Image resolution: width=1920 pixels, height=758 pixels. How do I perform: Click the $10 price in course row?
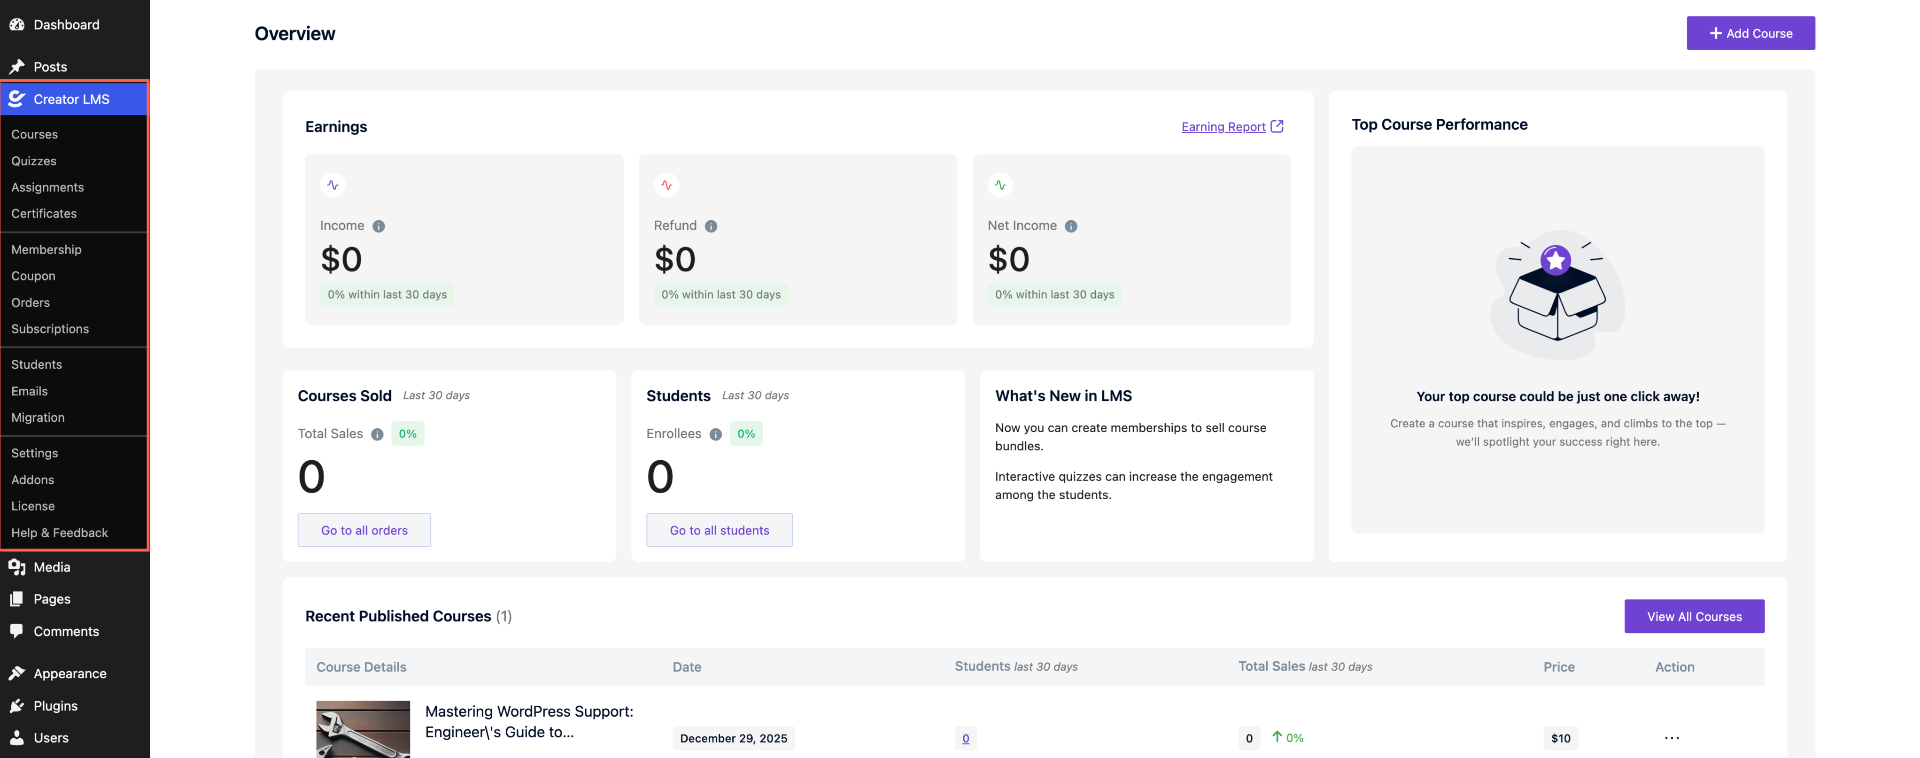(x=1560, y=738)
